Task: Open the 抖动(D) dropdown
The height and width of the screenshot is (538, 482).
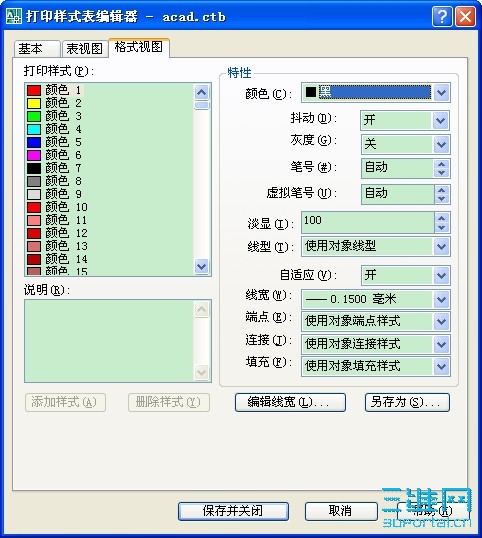Action: click(x=440, y=120)
